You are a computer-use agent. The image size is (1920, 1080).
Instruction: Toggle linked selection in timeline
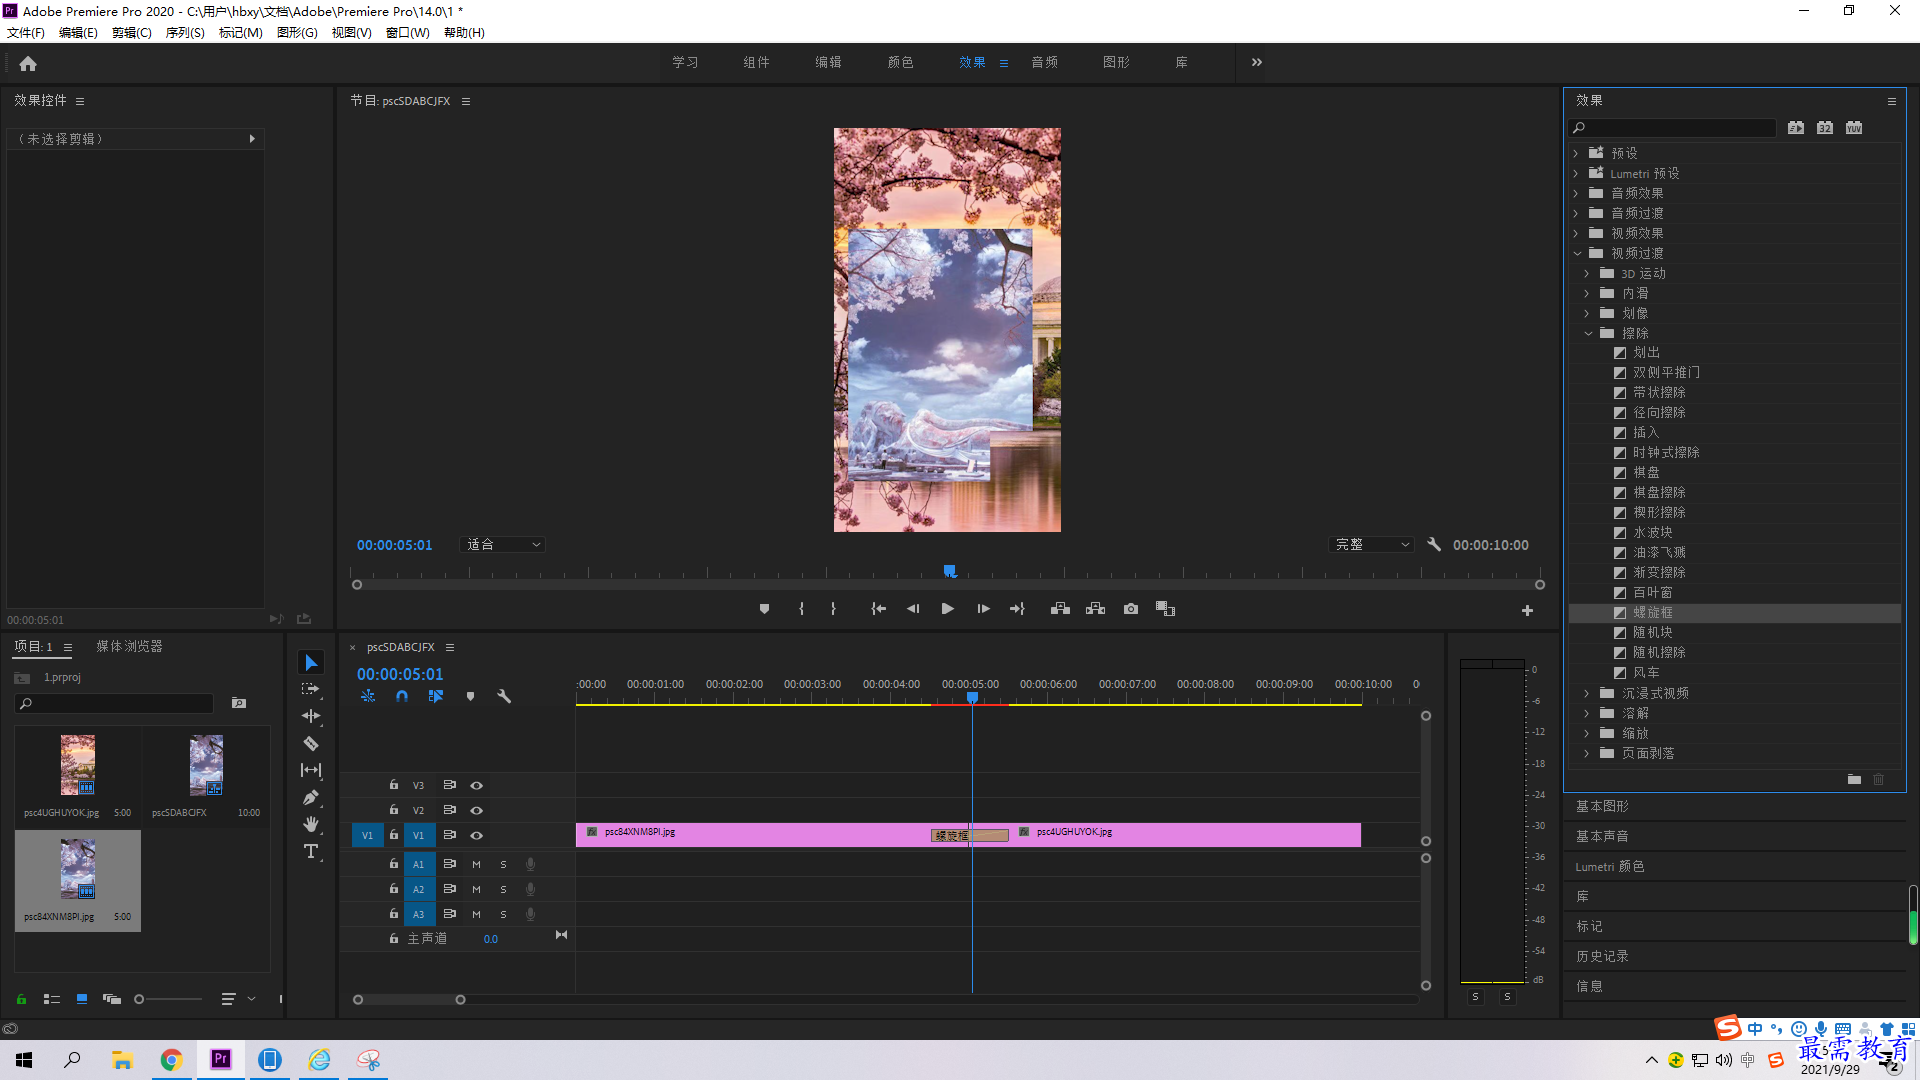click(436, 696)
